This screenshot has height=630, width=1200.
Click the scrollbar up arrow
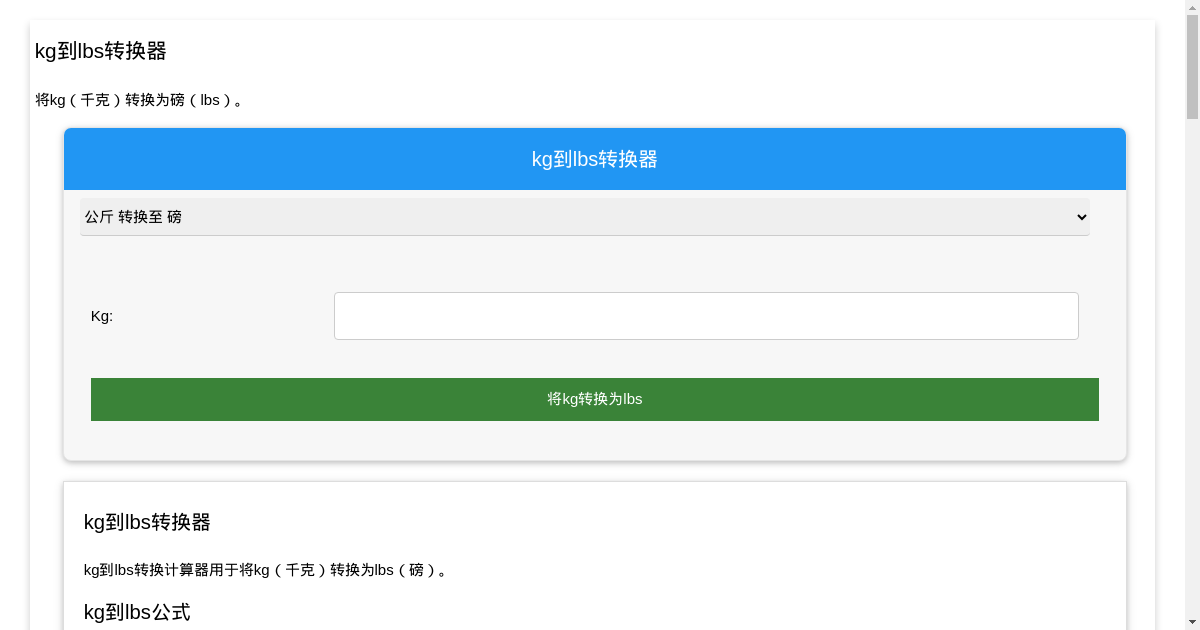pos(1192,8)
